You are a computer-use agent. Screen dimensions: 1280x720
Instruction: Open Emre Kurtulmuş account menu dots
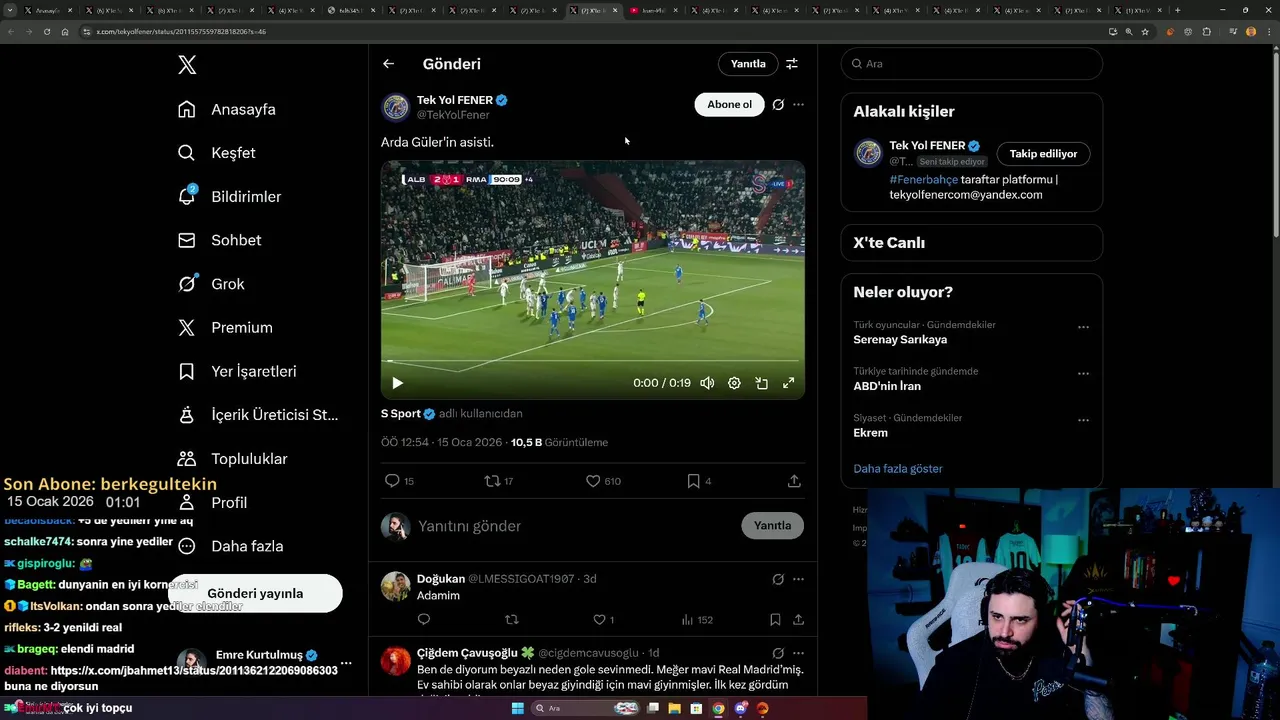click(346, 663)
